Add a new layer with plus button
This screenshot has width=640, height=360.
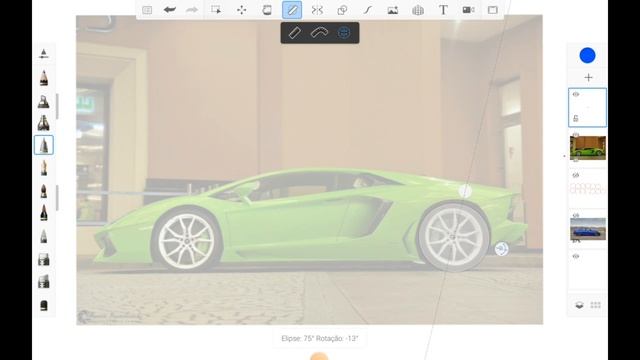[x=588, y=78]
